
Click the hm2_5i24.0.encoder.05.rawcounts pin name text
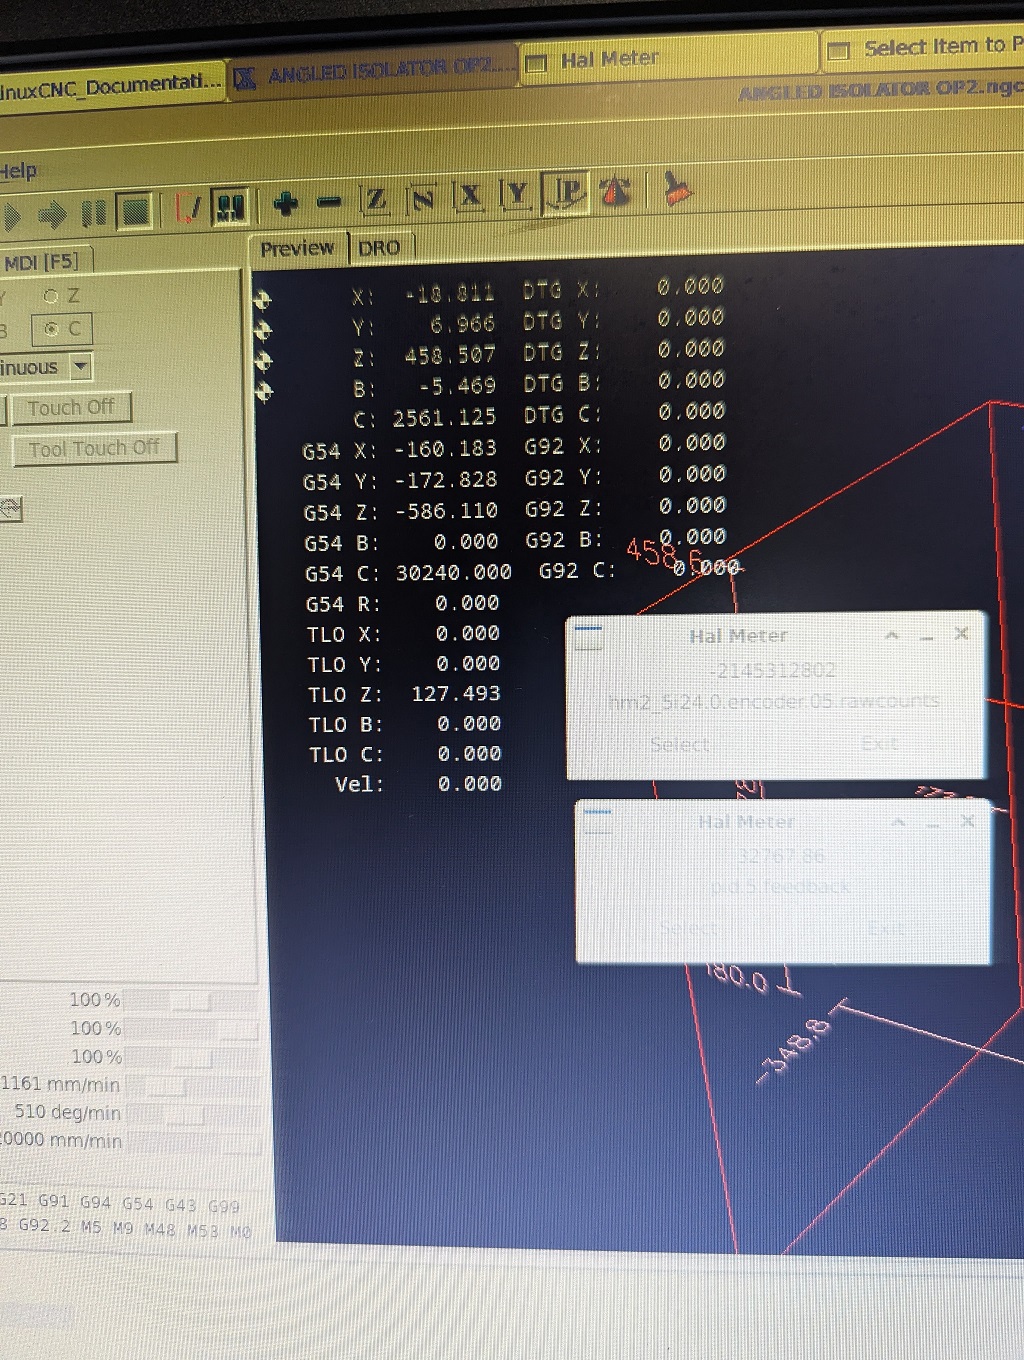(774, 701)
